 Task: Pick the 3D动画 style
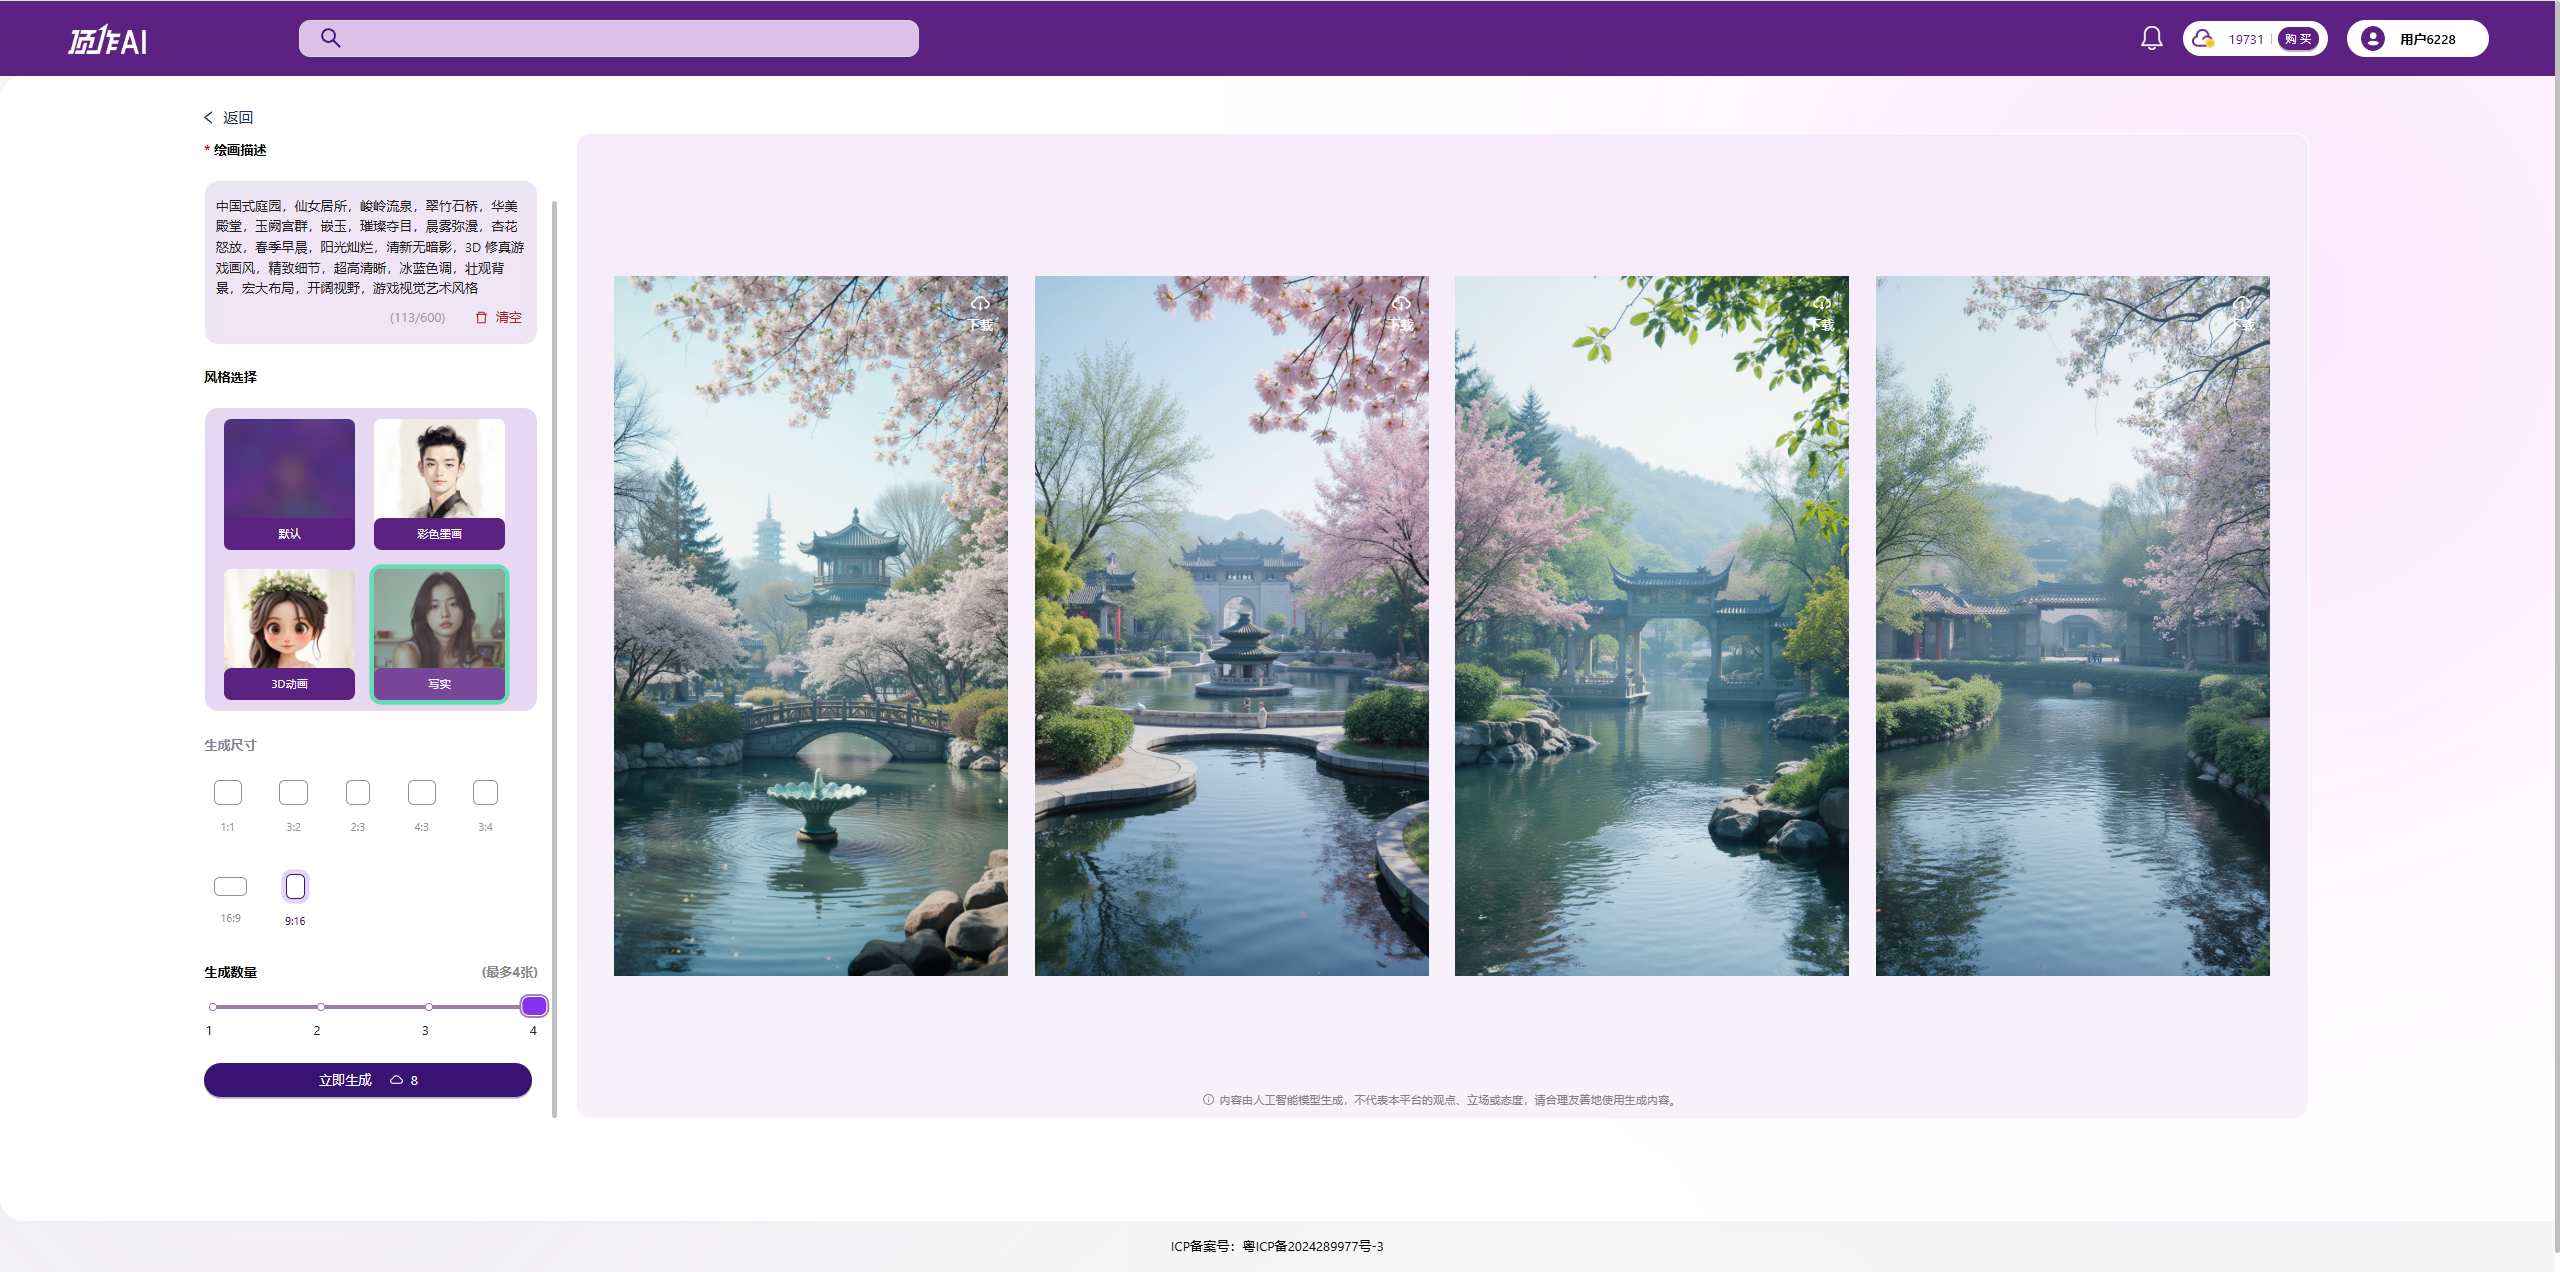click(x=289, y=634)
